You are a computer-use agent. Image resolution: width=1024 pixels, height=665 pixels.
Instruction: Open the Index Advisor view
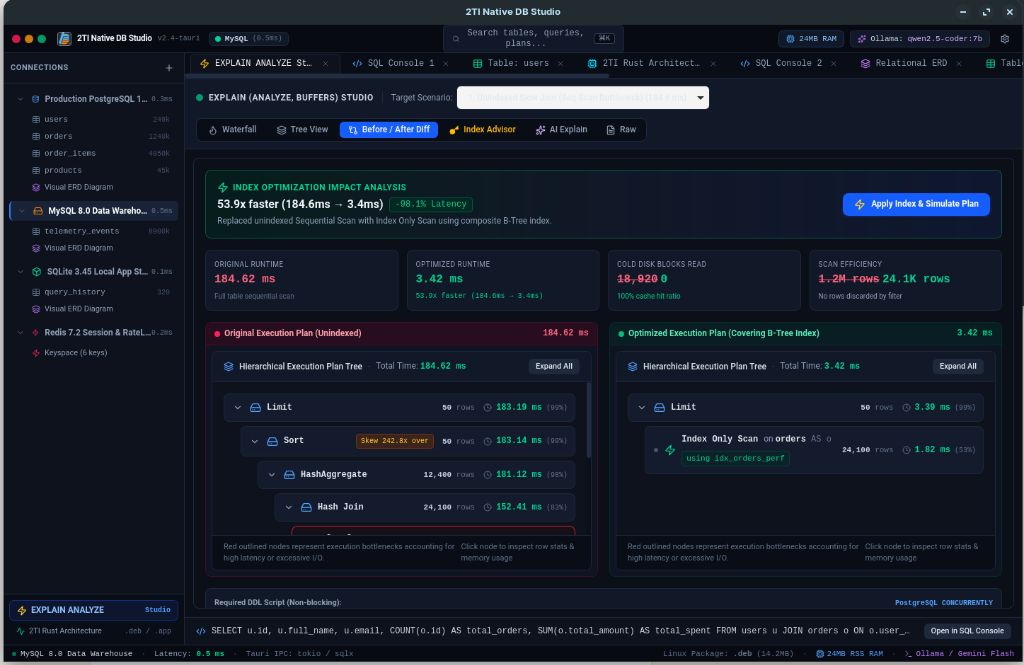(x=483, y=129)
